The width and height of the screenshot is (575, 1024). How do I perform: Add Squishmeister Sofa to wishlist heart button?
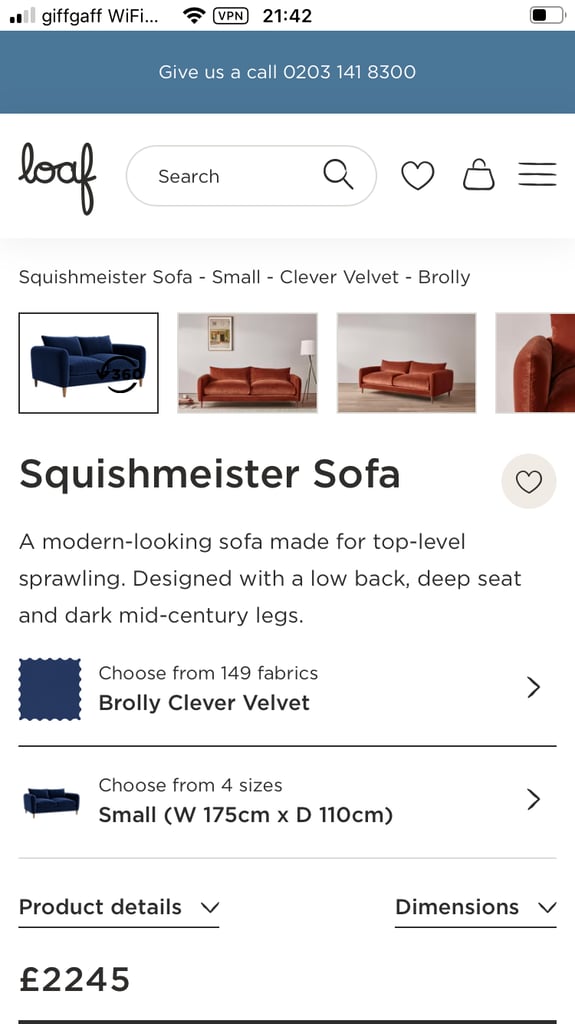(529, 481)
